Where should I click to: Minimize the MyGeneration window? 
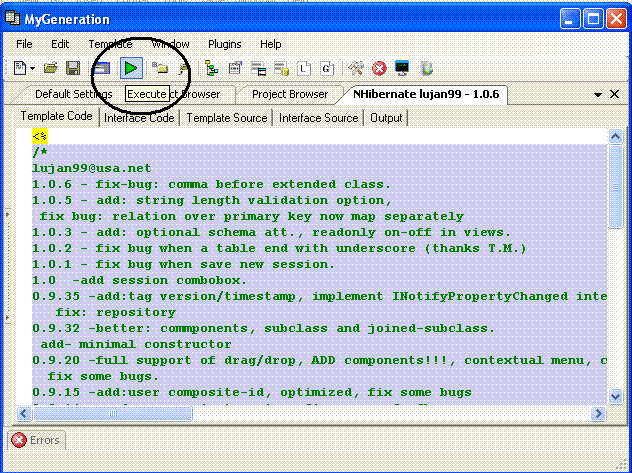coord(570,19)
